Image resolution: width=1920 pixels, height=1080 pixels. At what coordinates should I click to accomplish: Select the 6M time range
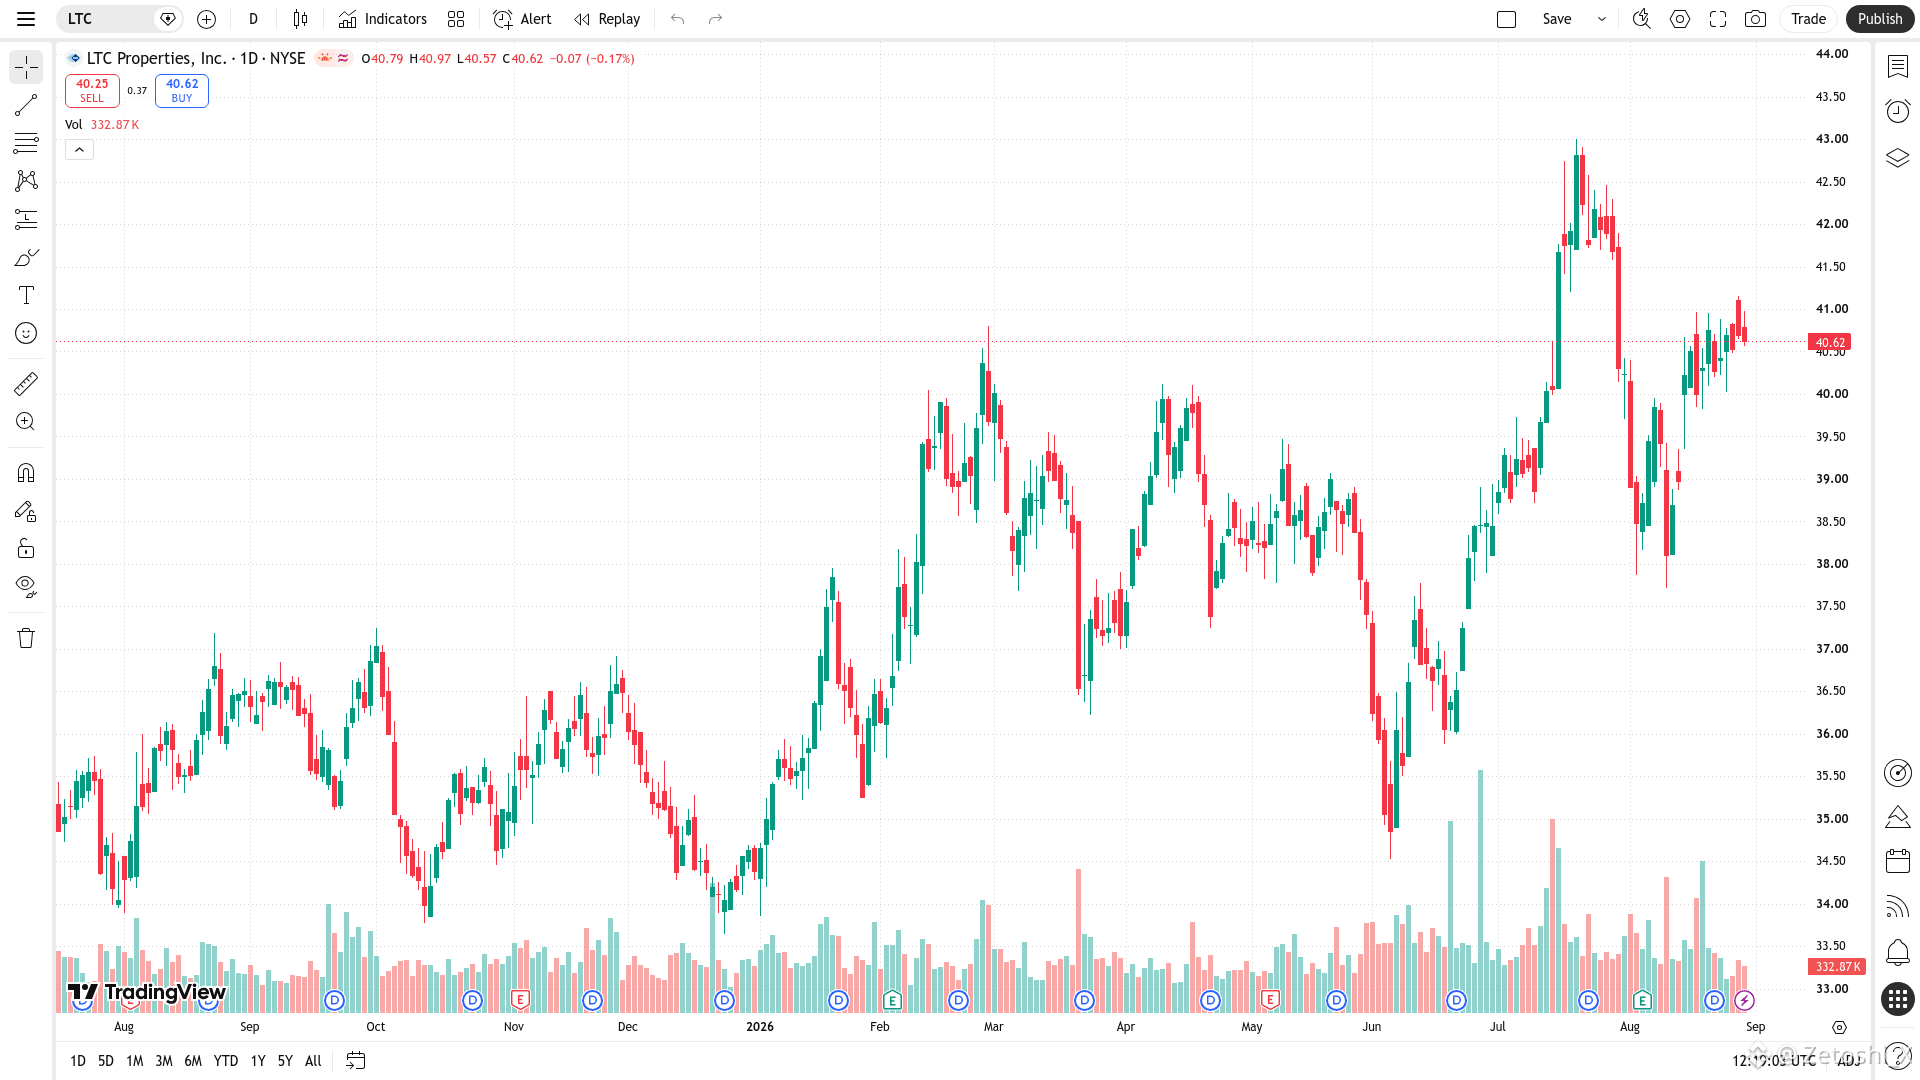pyautogui.click(x=193, y=1061)
